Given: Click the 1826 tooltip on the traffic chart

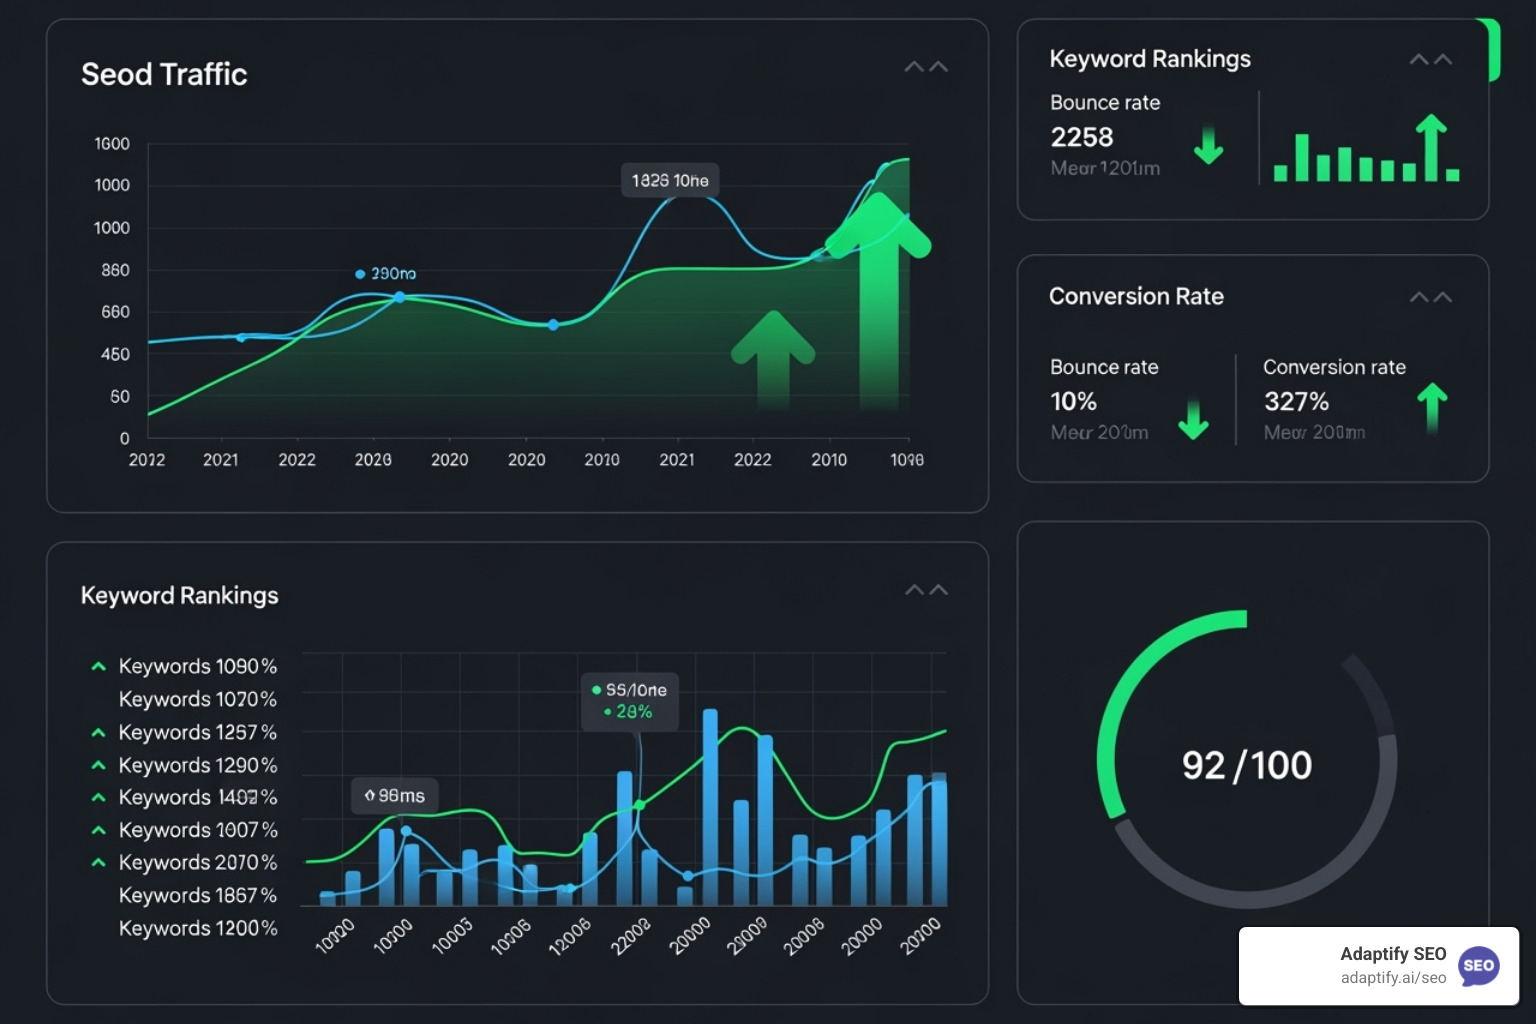Looking at the screenshot, I should click(x=670, y=180).
